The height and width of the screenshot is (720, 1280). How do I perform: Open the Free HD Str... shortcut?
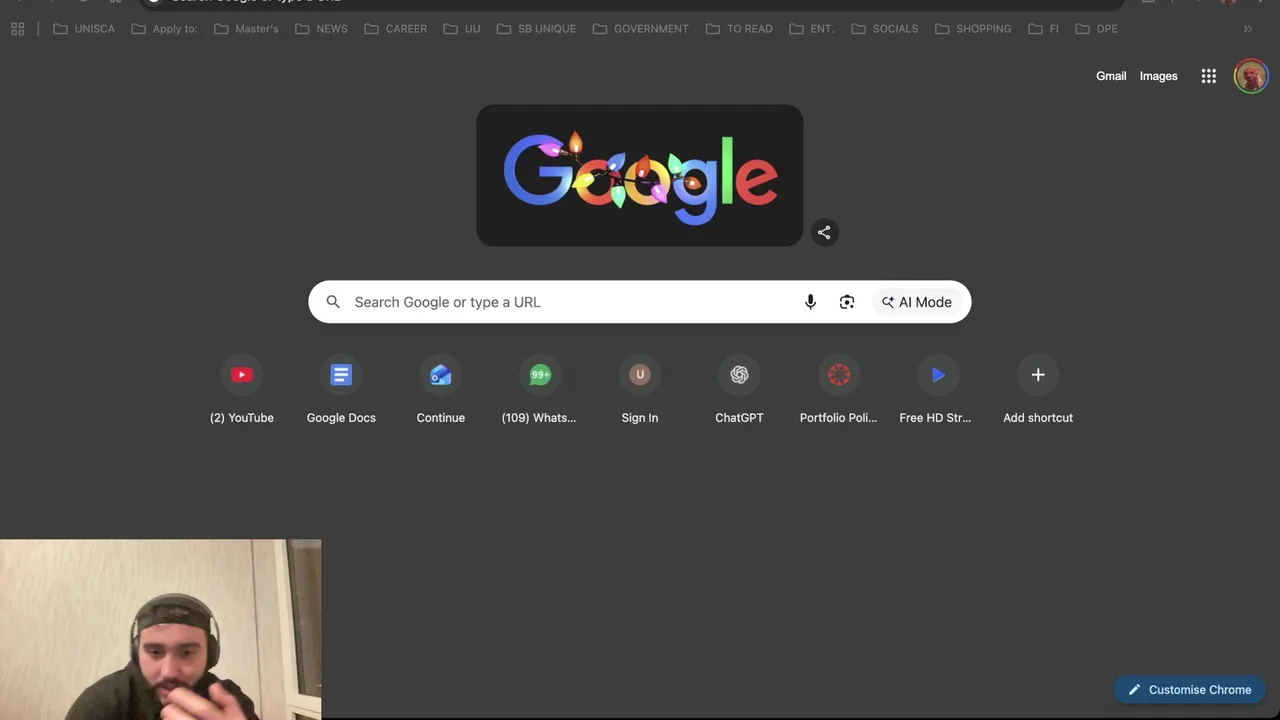coord(938,391)
